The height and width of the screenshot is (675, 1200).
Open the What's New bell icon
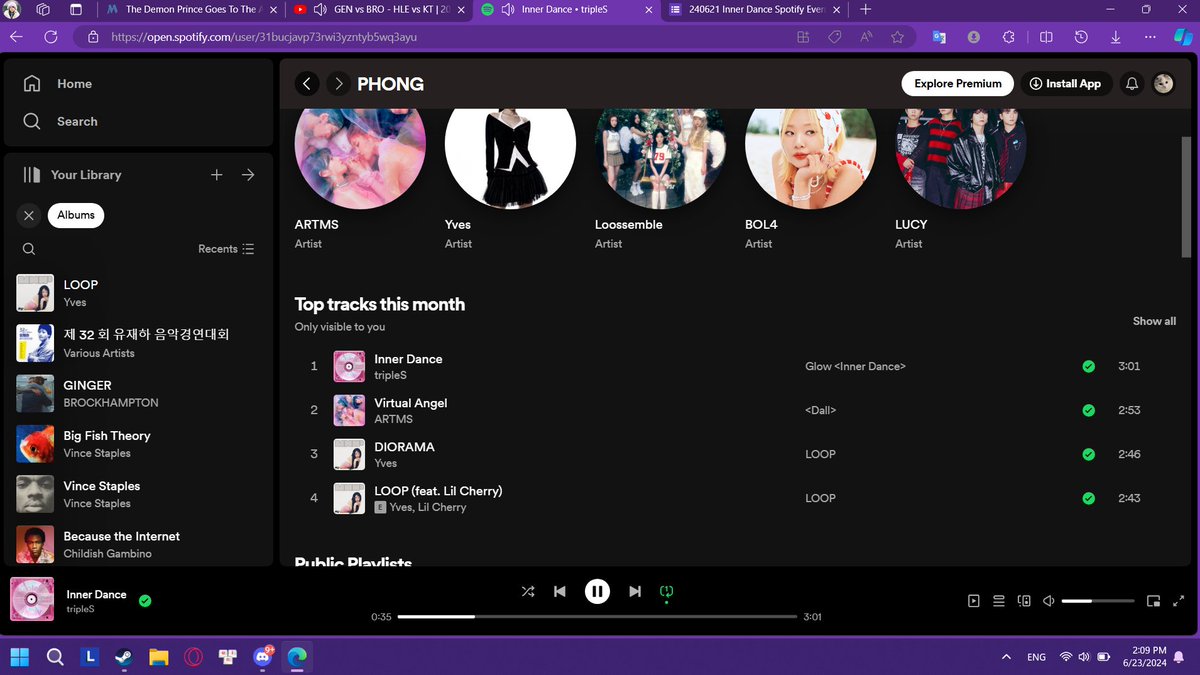1132,84
